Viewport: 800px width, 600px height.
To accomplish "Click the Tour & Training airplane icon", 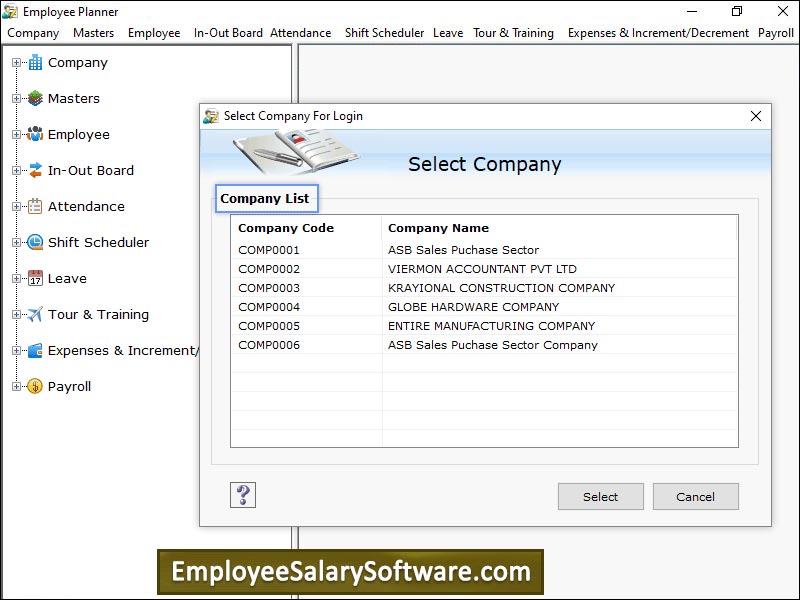I will pyautogui.click(x=35, y=314).
